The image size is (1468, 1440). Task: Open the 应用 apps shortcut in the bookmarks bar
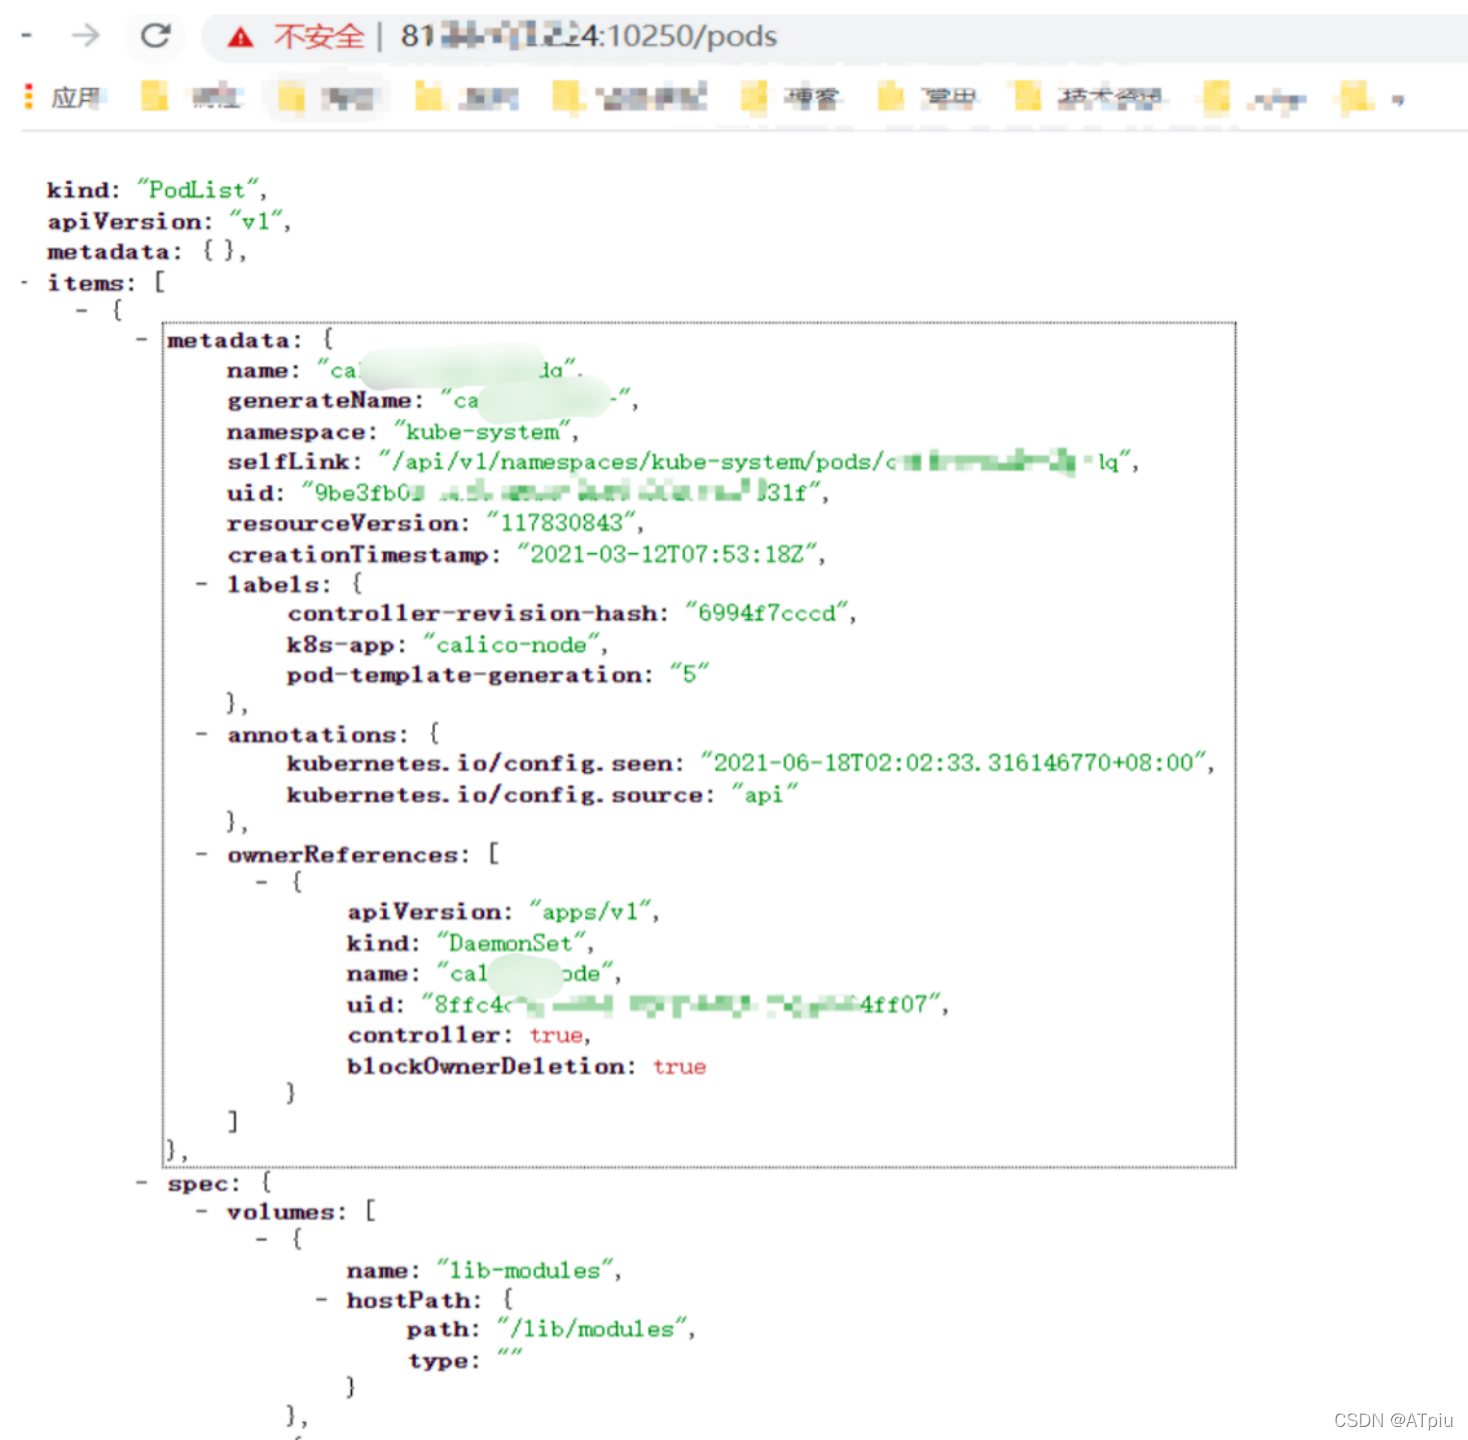[66, 97]
